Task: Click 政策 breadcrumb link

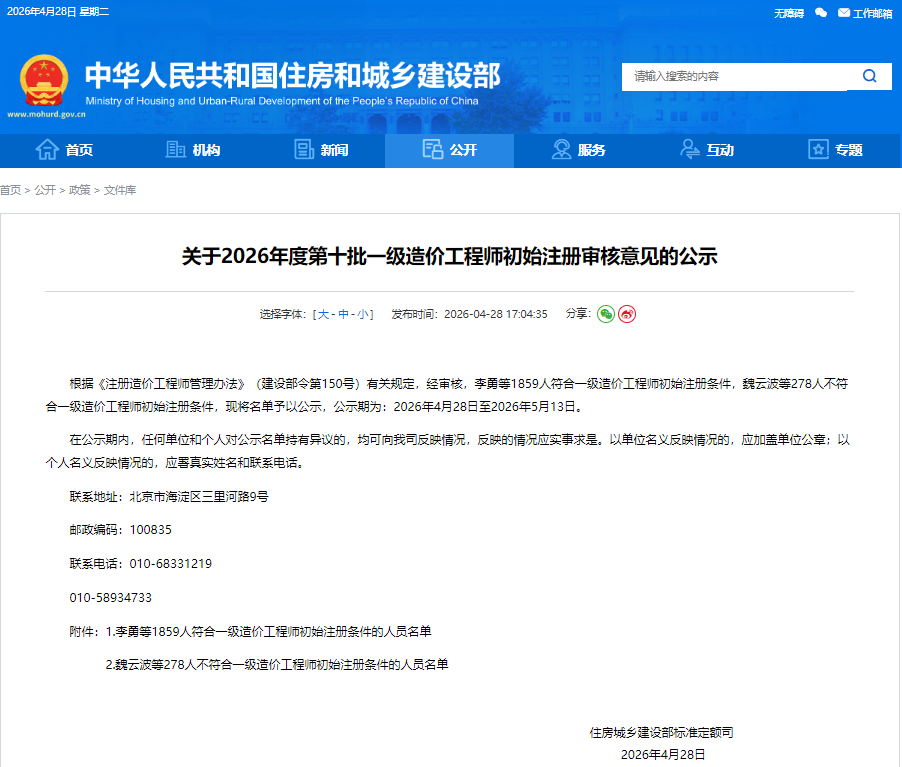Action: pos(79,190)
